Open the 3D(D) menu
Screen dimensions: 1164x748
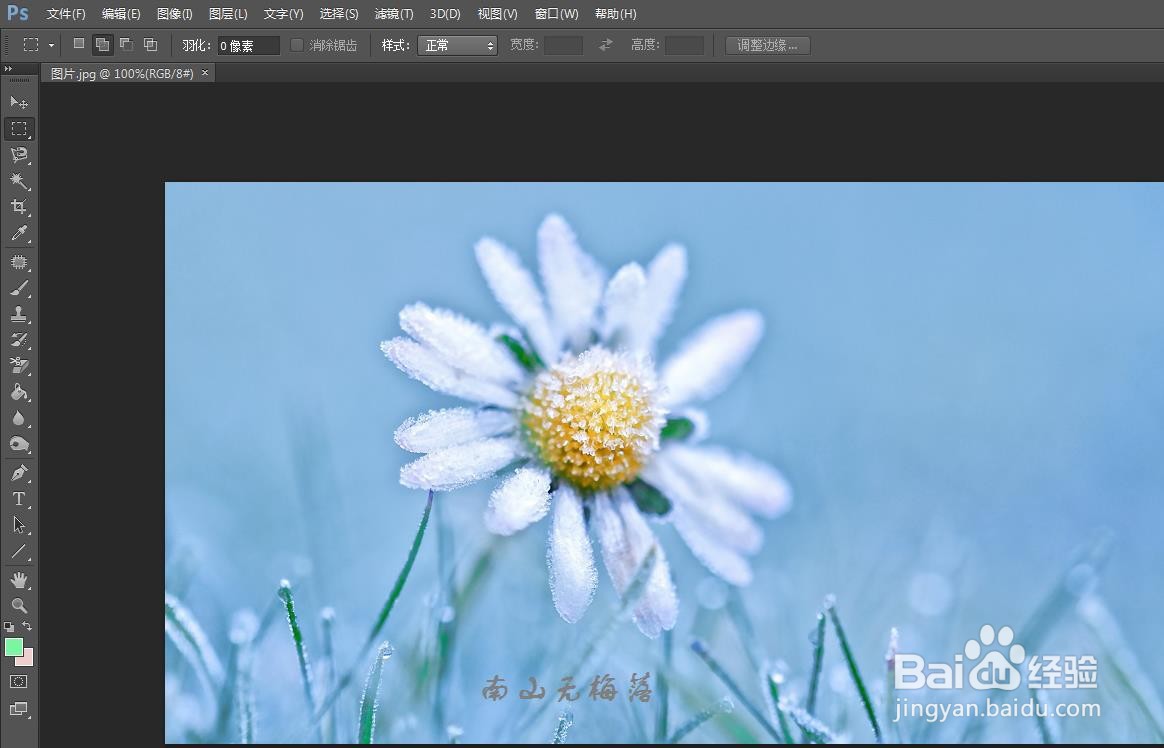tap(445, 13)
